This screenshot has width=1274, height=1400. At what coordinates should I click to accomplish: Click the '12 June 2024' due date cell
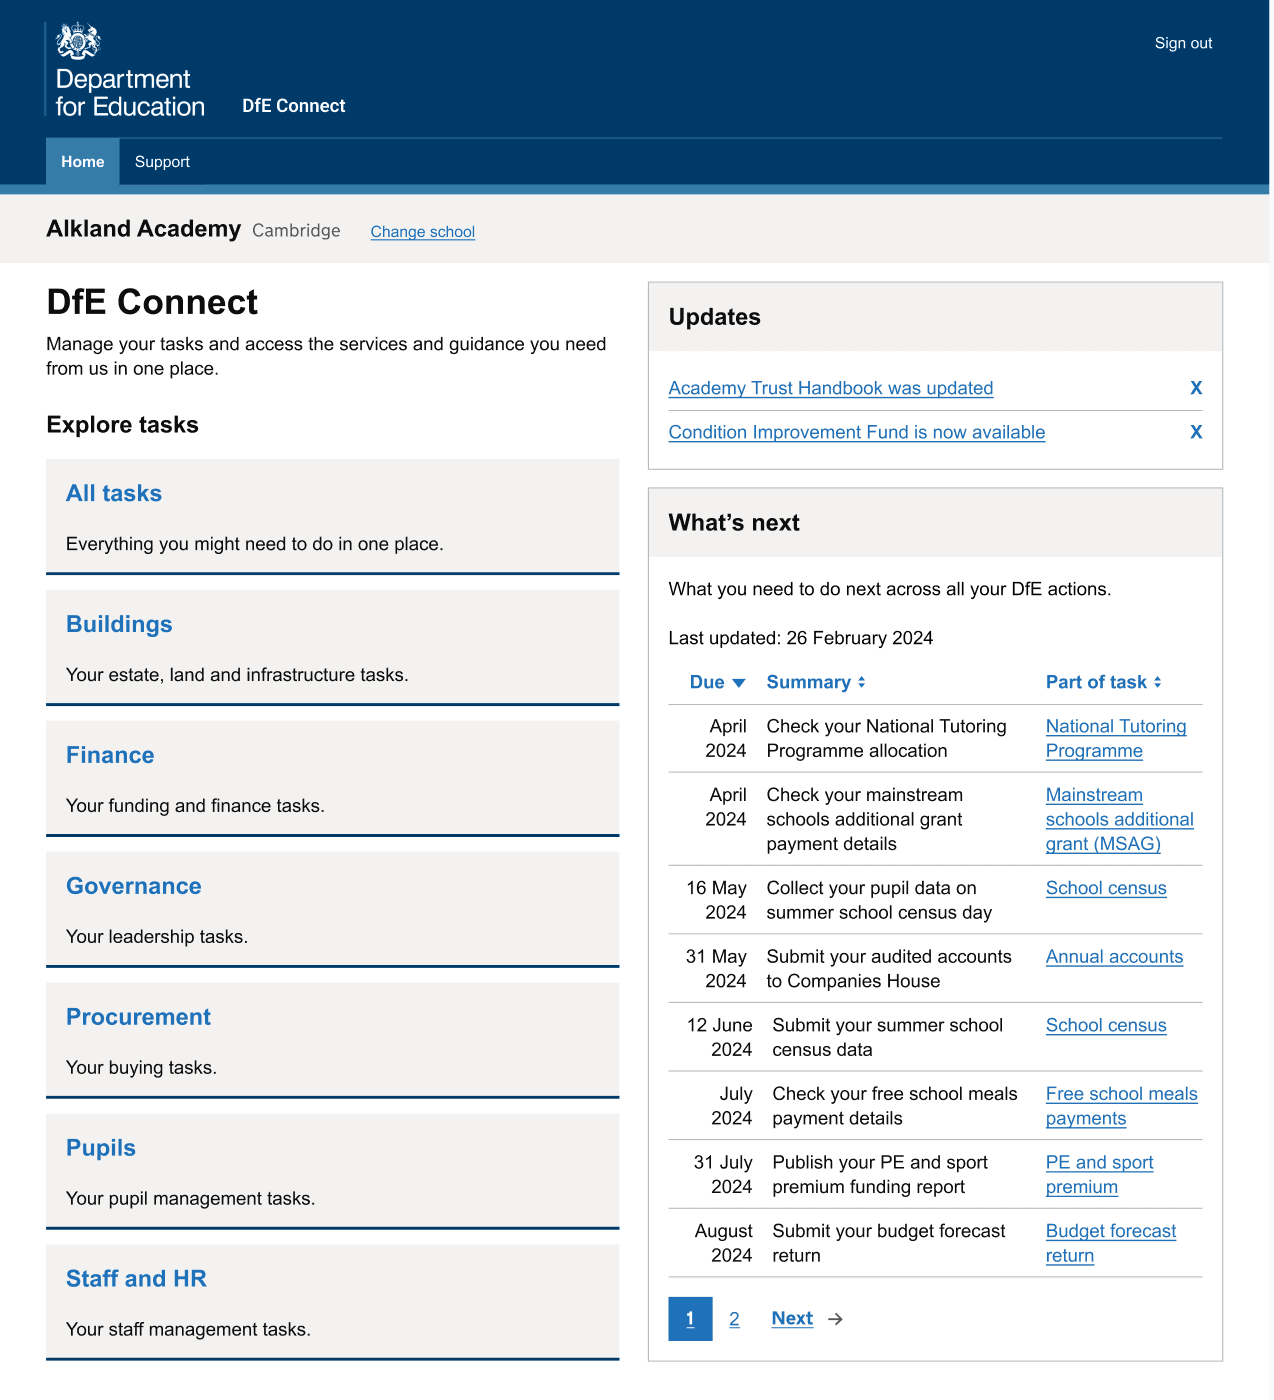point(720,1038)
